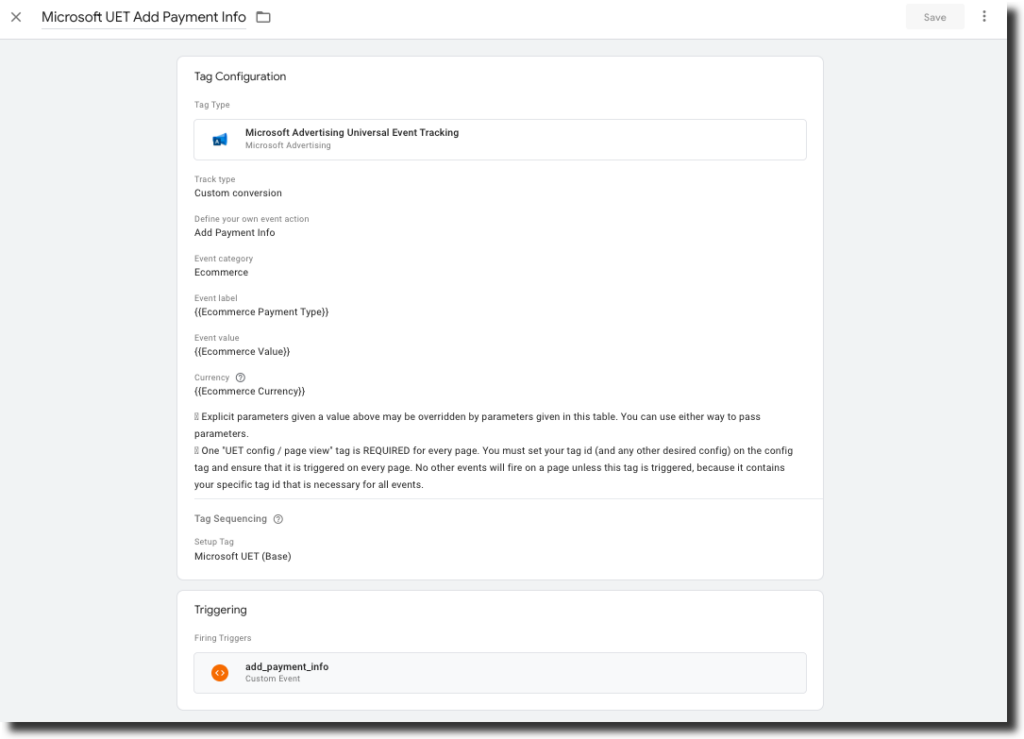Click the Custom conversion track type value
Viewport: 1024px width, 739px height.
[x=238, y=193]
